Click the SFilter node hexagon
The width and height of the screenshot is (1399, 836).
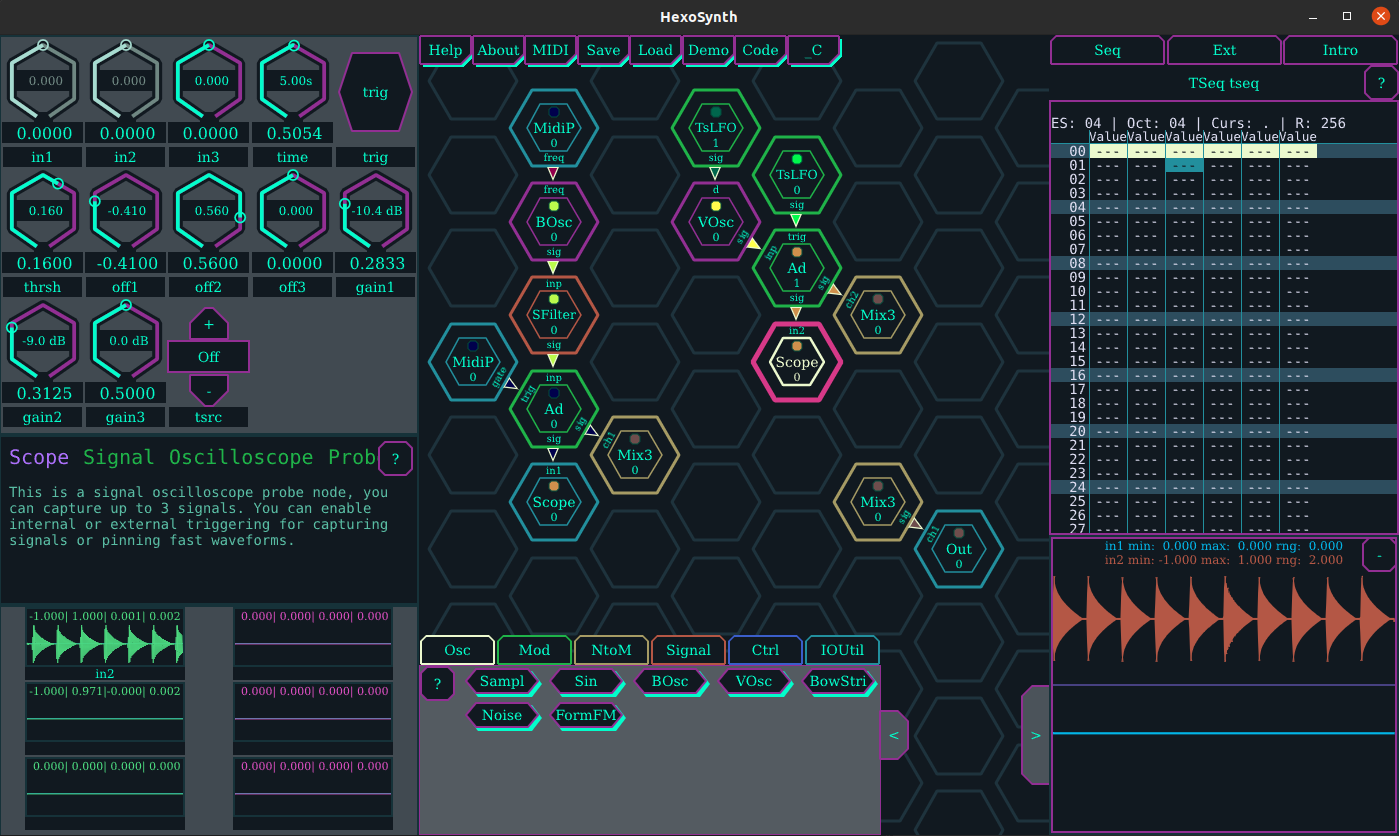click(x=554, y=315)
